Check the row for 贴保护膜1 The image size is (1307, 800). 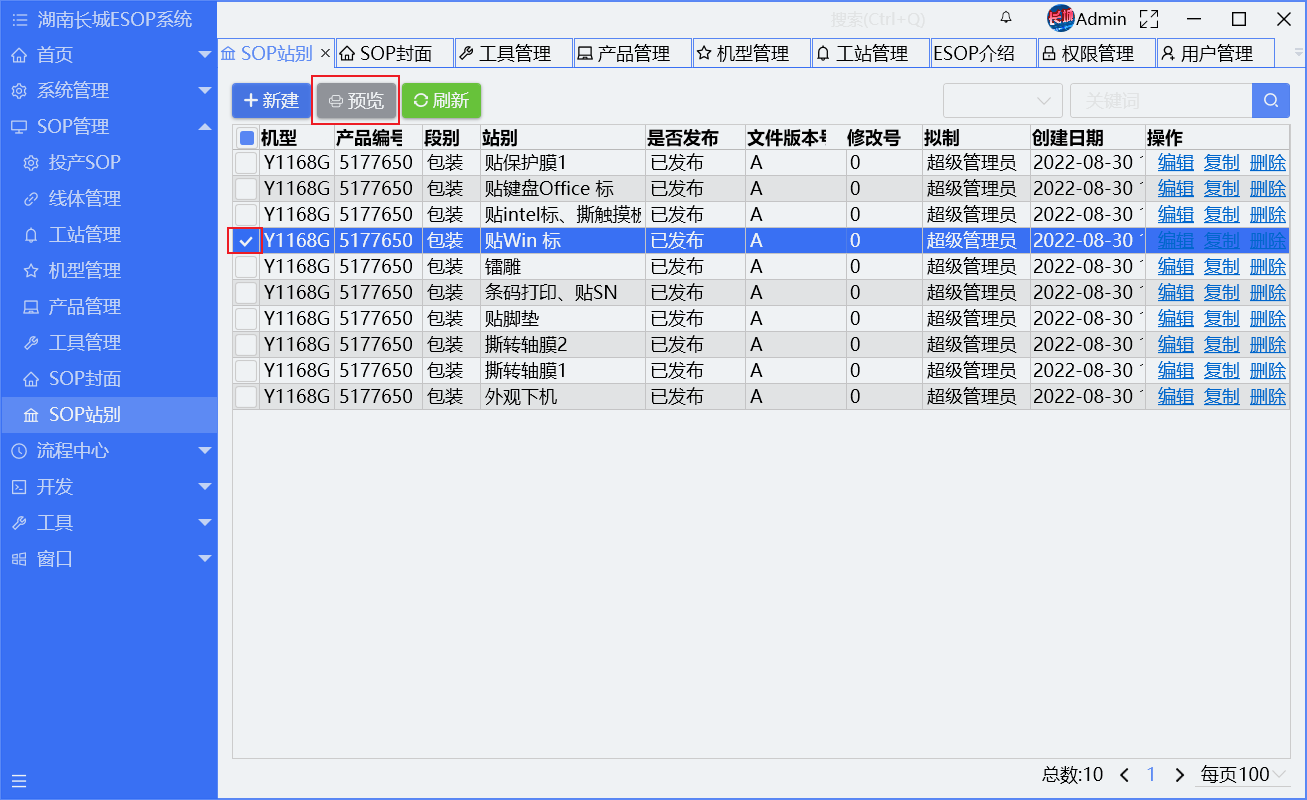point(246,163)
